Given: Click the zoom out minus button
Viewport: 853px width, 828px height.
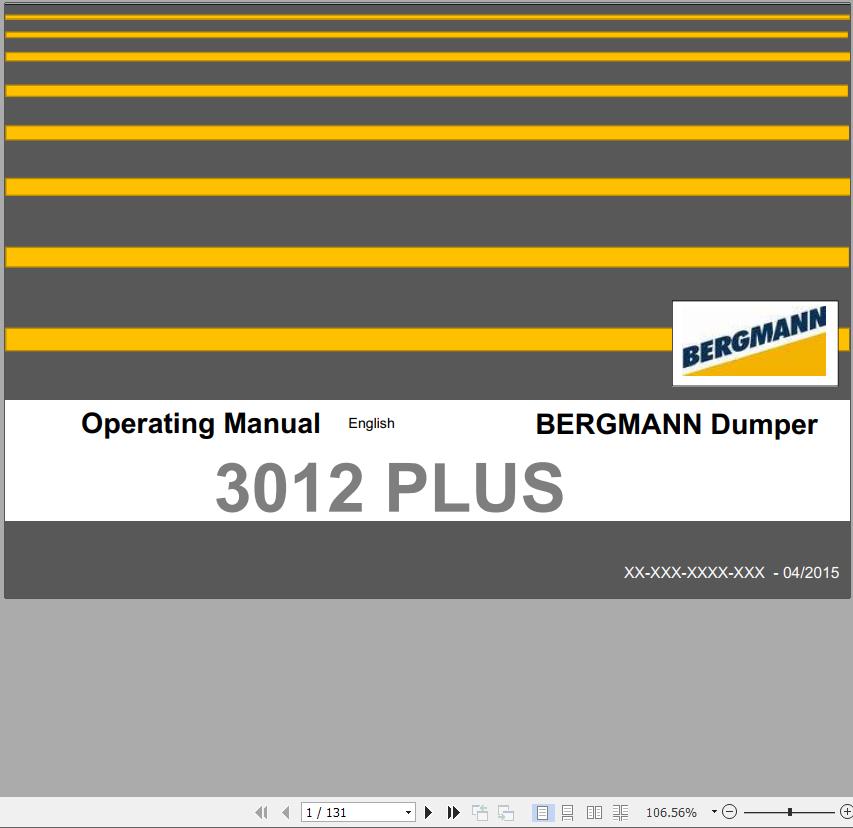Looking at the screenshot, I should tap(729, 812).
